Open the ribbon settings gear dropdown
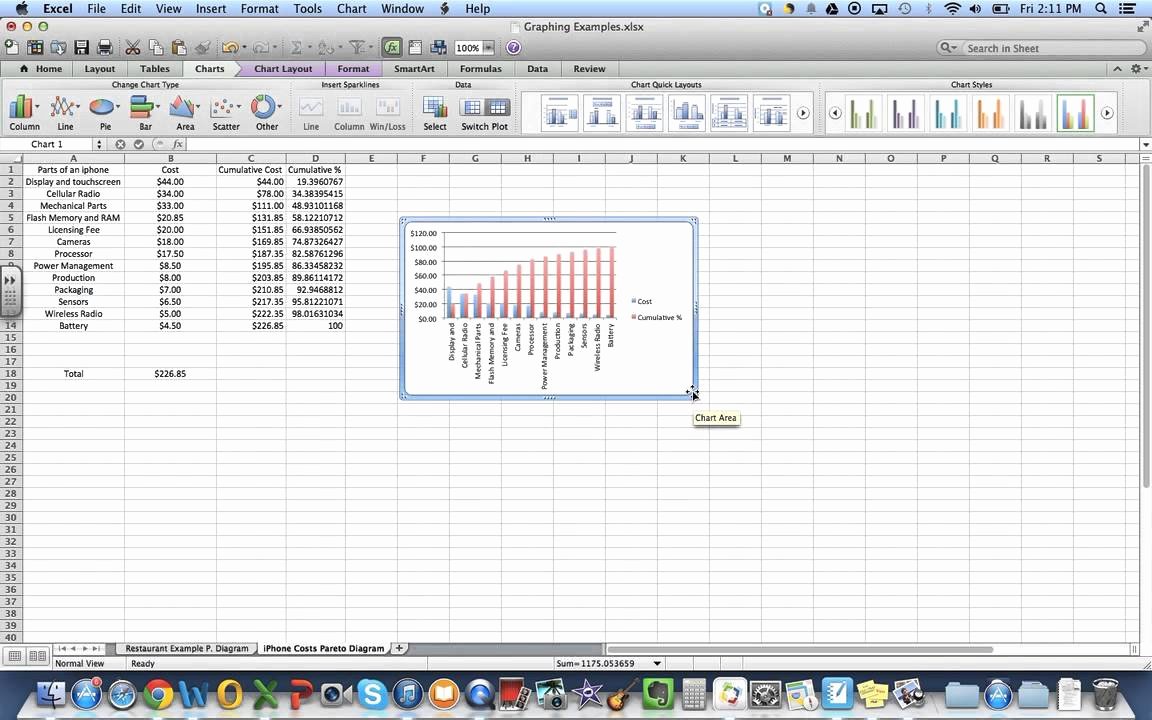Image resolution: width=1152 pixels, height=720 pixels. pos(1138,68)
